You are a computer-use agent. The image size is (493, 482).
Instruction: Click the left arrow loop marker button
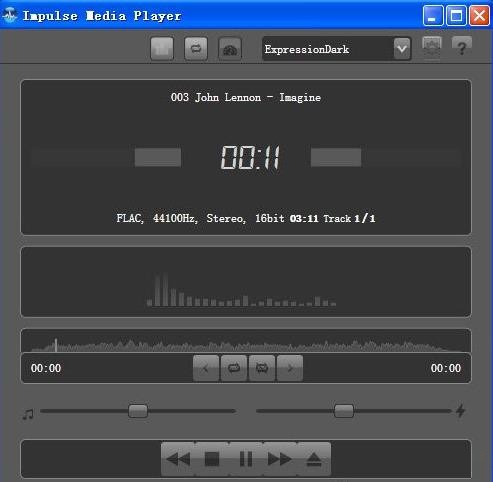coord(206,368)
